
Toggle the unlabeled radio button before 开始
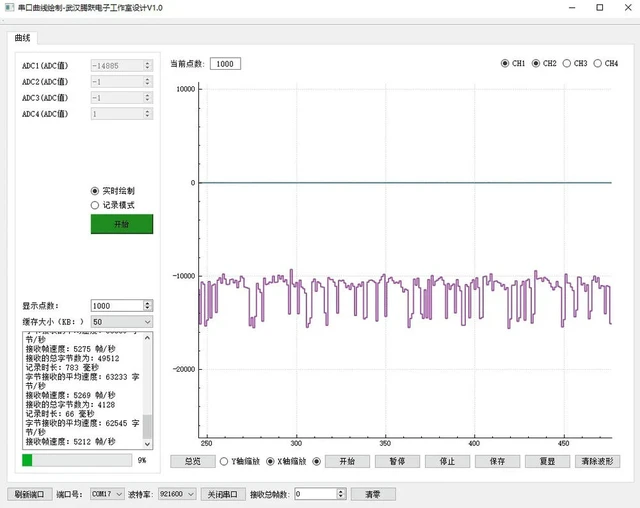point(316,461)
